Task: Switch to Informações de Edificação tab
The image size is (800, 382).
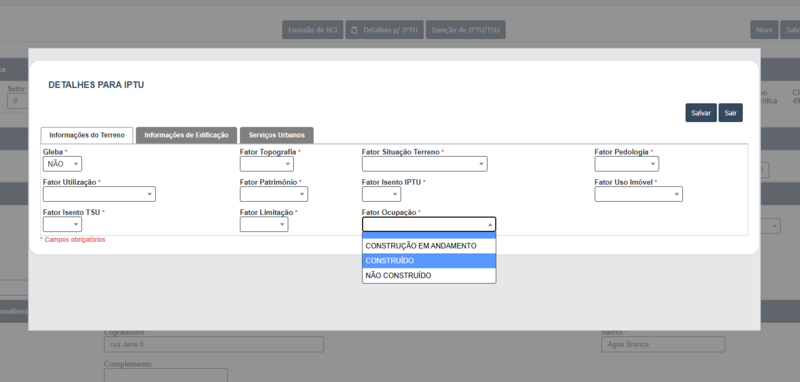Action: pos(186,135)
